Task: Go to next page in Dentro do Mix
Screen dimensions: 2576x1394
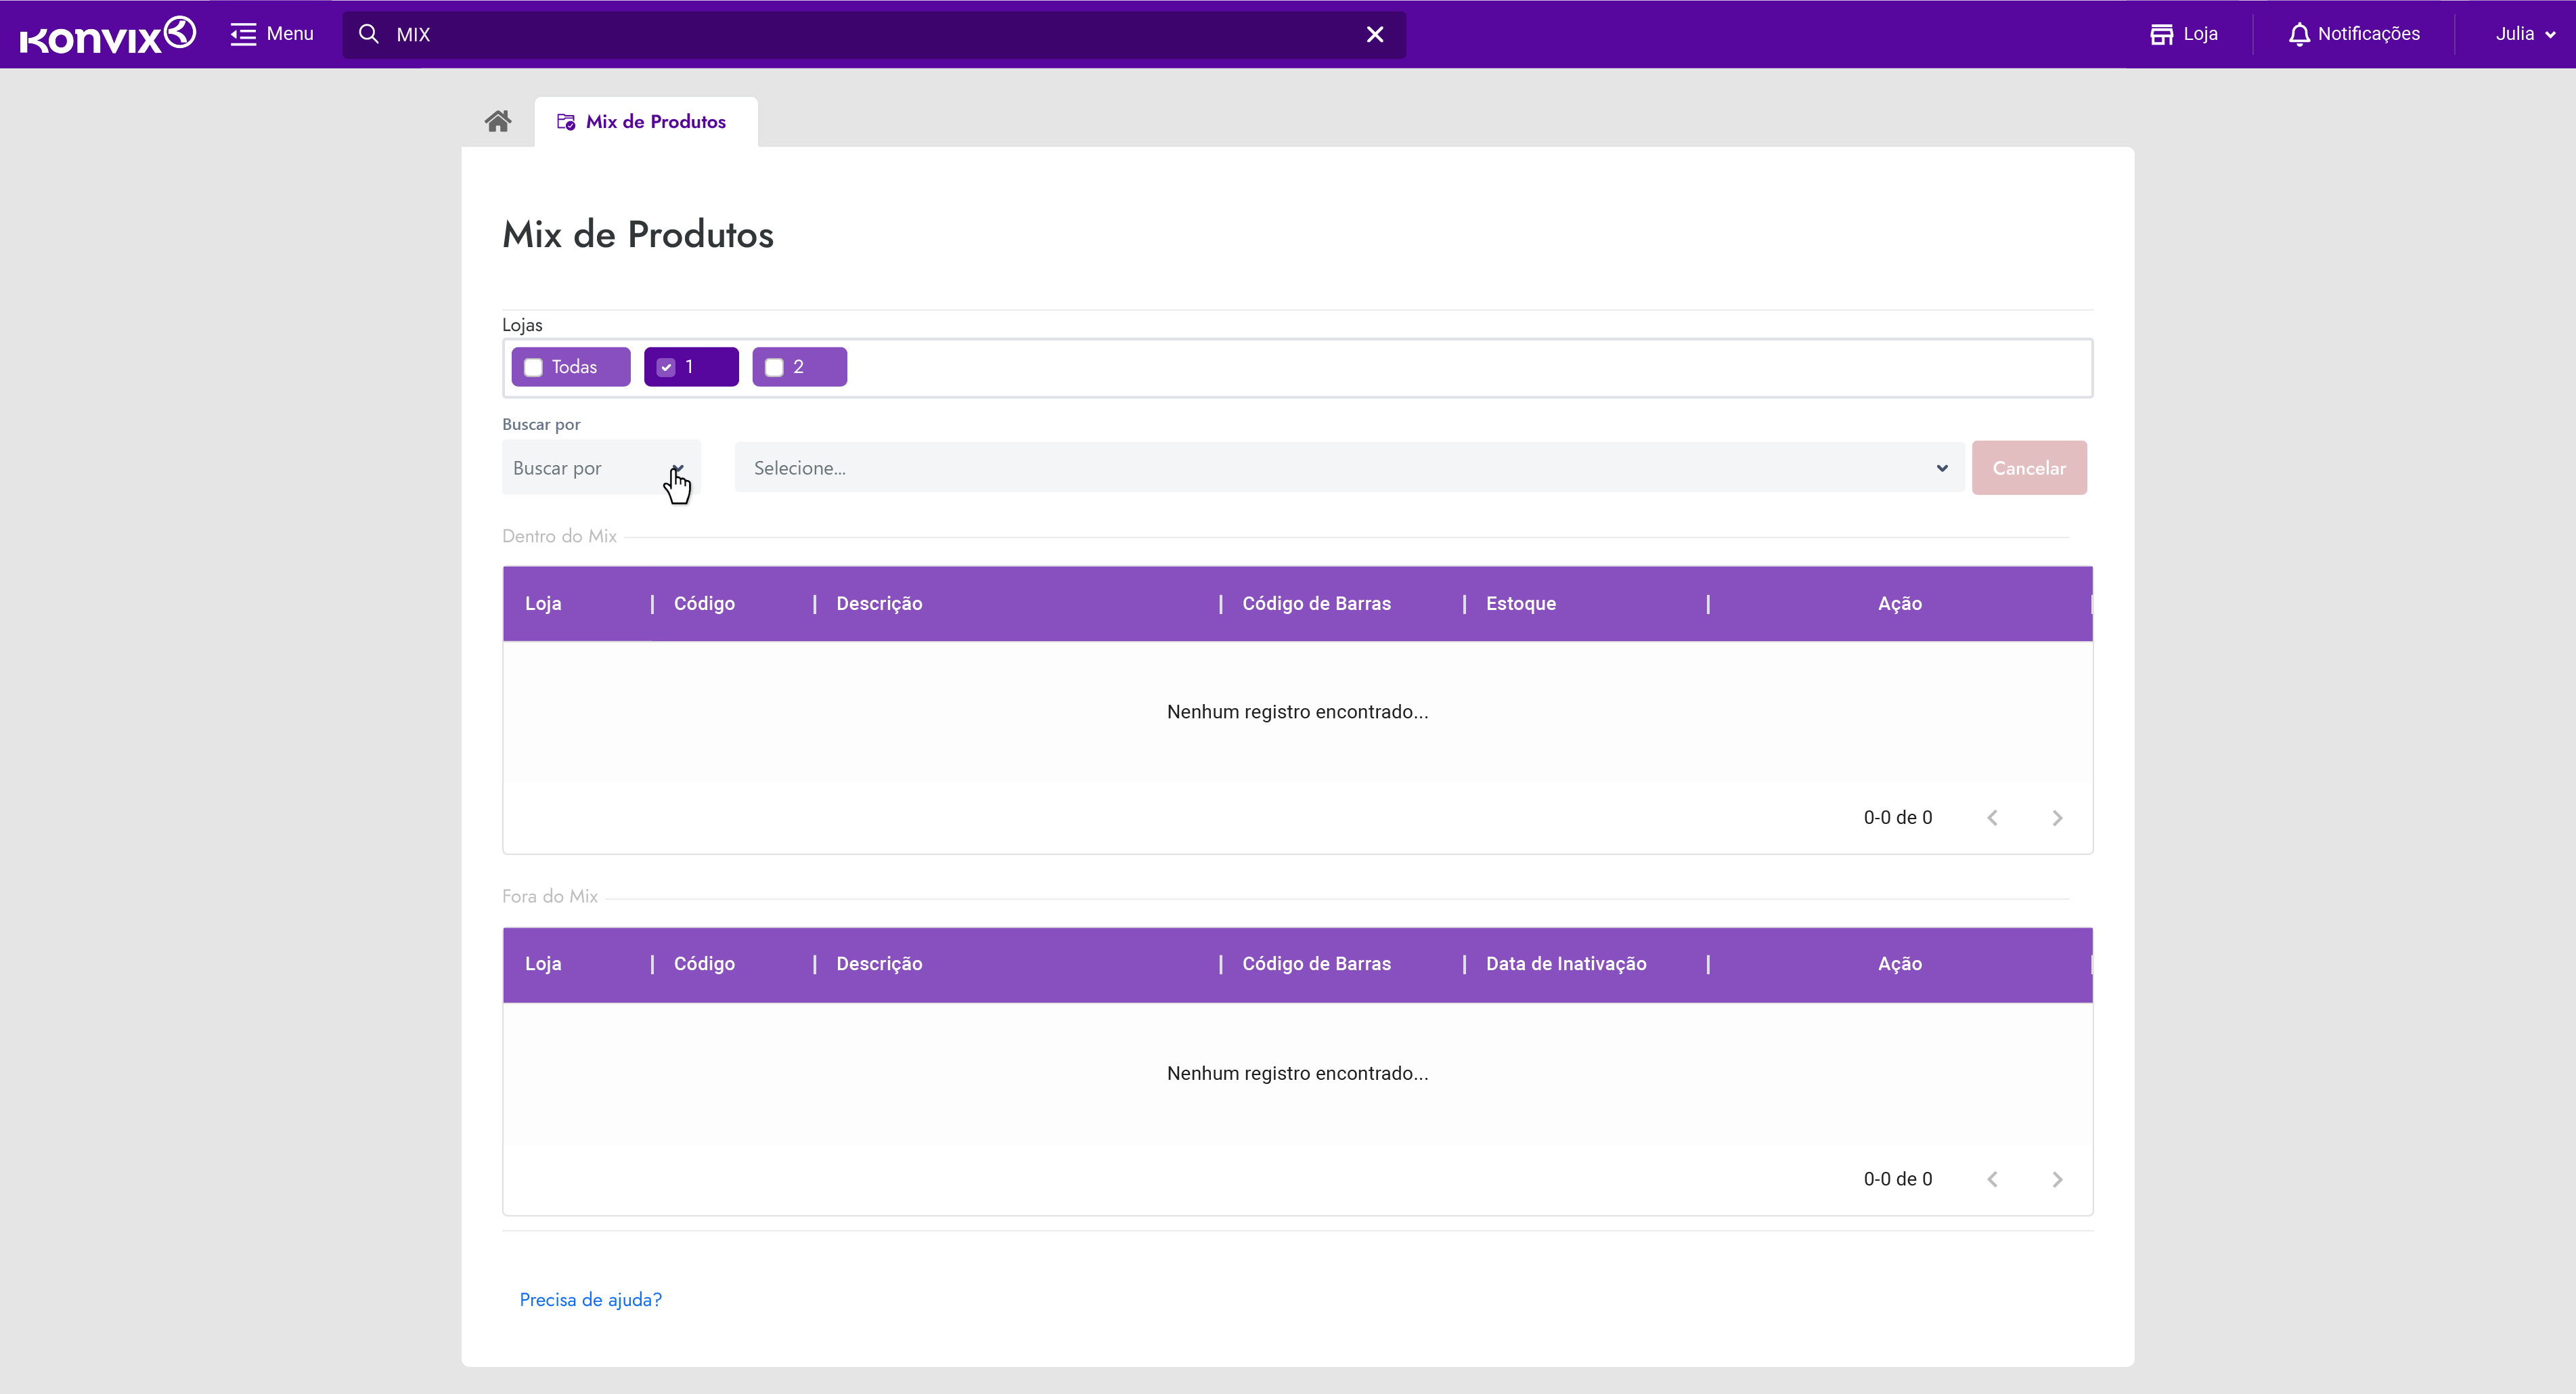Action: coord(2057,818)
